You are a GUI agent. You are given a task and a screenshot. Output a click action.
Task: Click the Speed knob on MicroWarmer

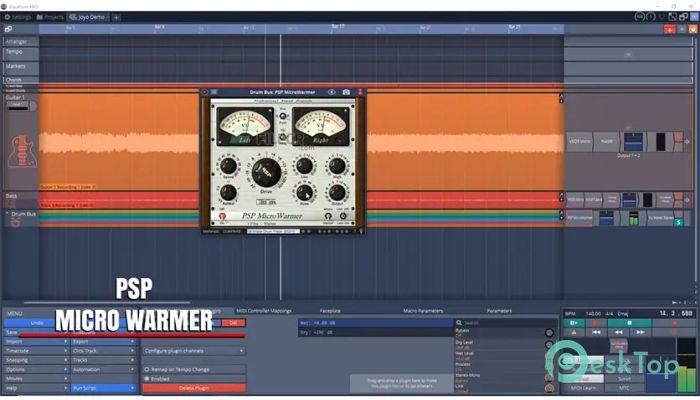click(x=228, y=166)
